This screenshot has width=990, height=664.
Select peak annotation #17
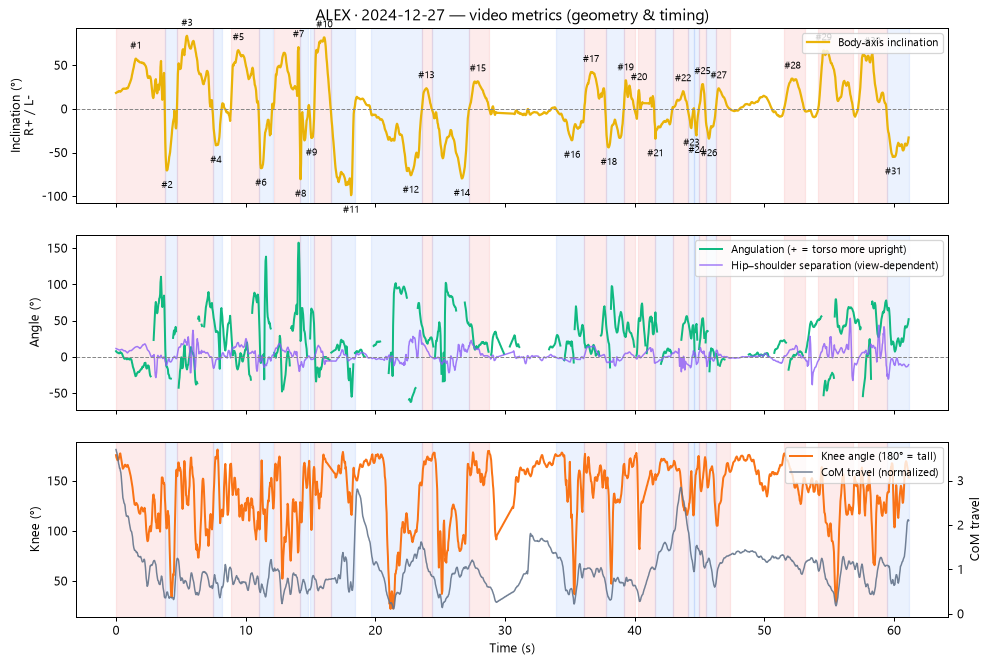[591, 59]
